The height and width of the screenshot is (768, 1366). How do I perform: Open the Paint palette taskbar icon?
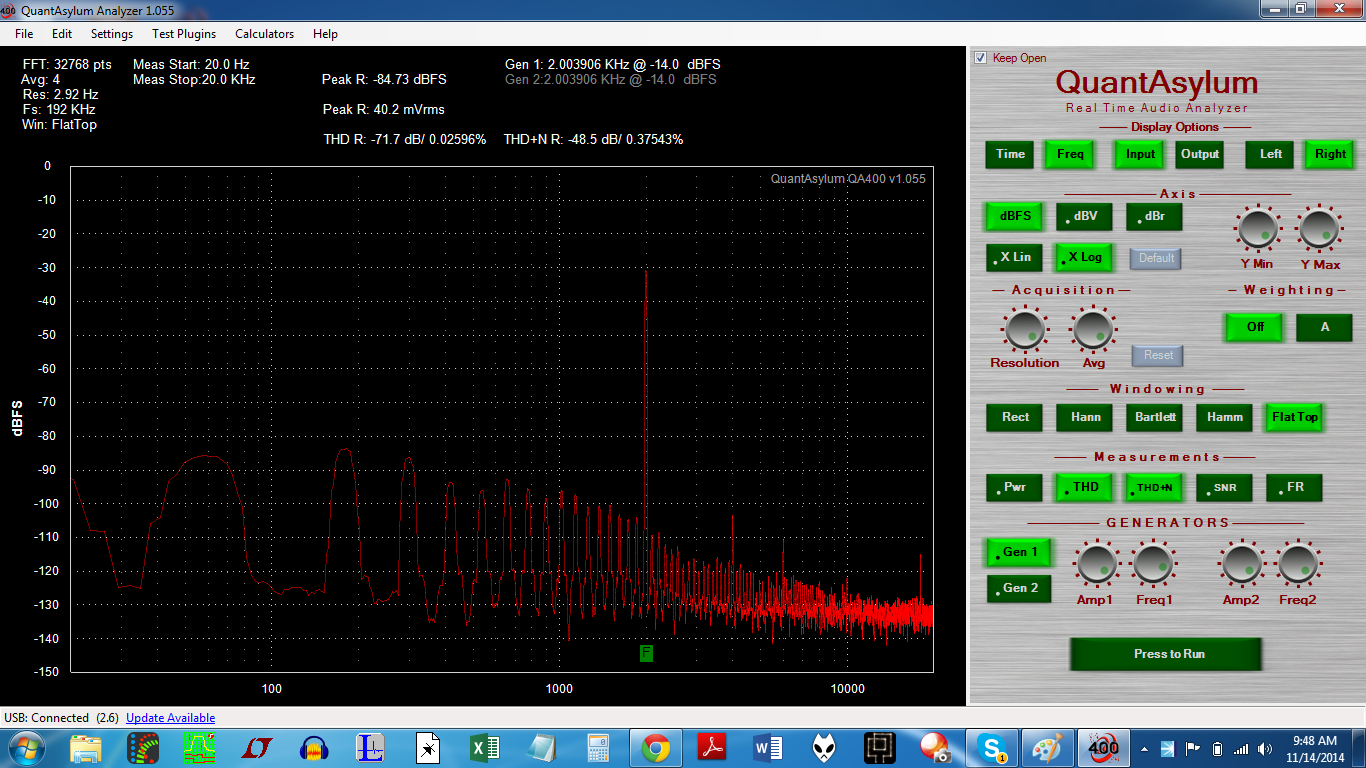pos(1048,748)
